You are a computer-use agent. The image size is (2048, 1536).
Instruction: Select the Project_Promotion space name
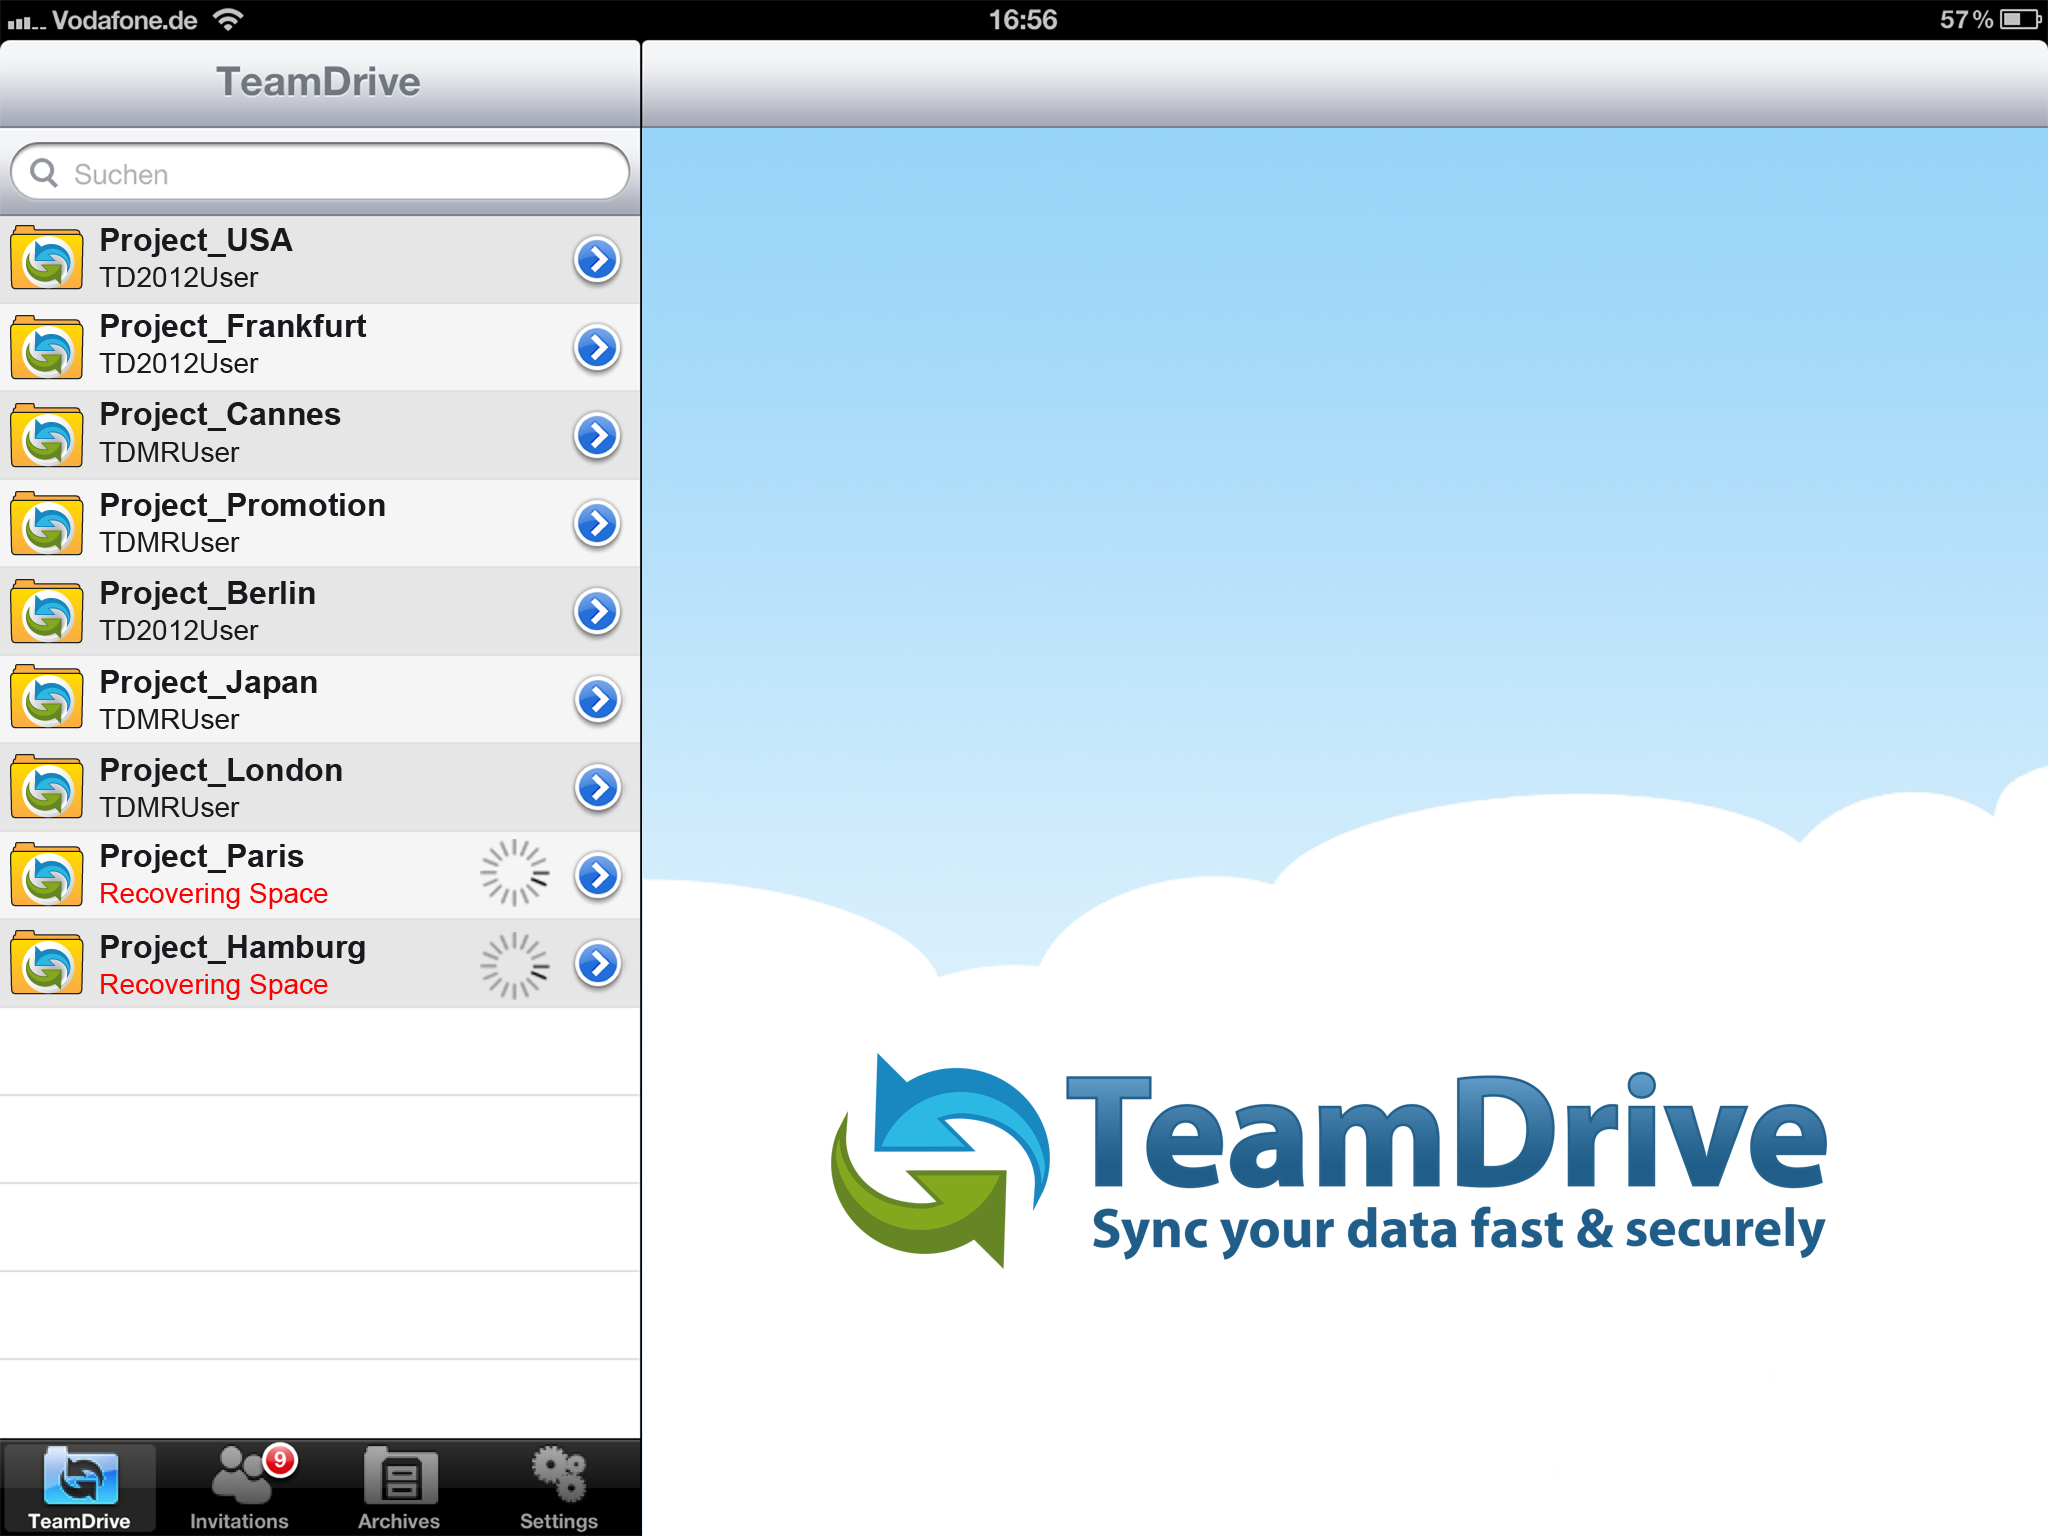(242, 505)
